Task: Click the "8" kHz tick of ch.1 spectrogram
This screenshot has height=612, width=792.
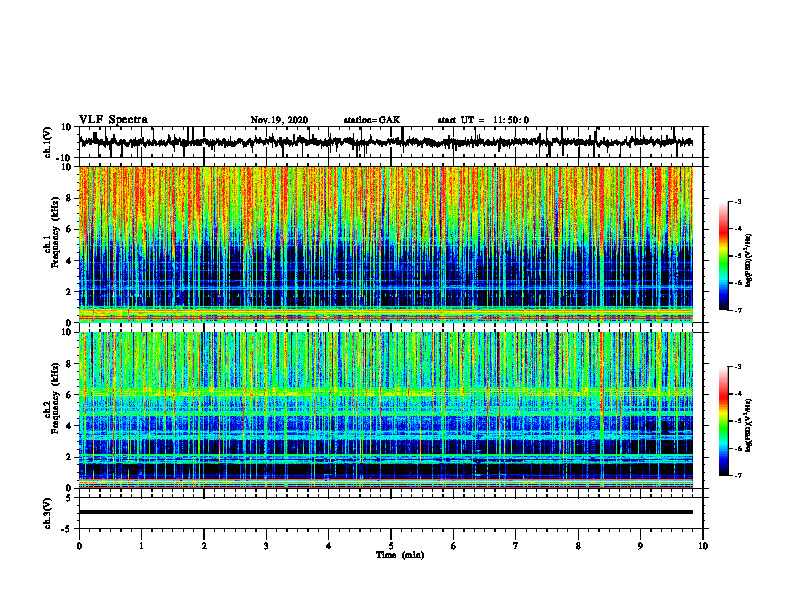Action: coord(70,198)
